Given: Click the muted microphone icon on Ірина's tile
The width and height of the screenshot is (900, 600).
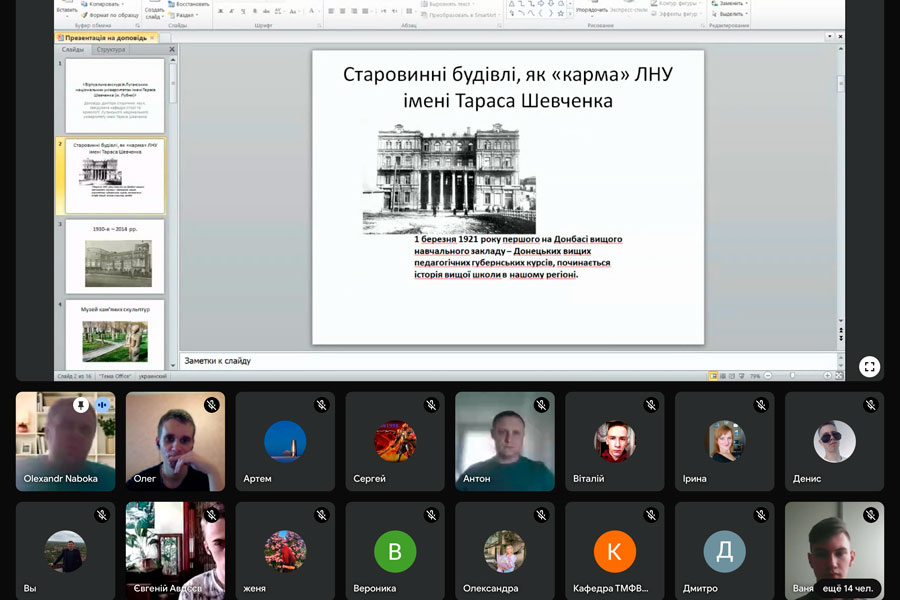Looking at the screenshot, I should point(761,405).
